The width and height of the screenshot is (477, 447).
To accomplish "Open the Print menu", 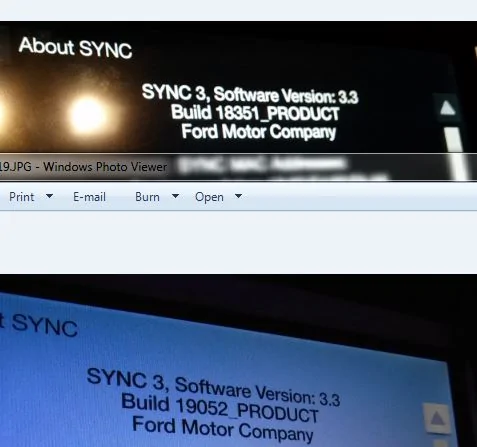I will (x=22, y=197).
